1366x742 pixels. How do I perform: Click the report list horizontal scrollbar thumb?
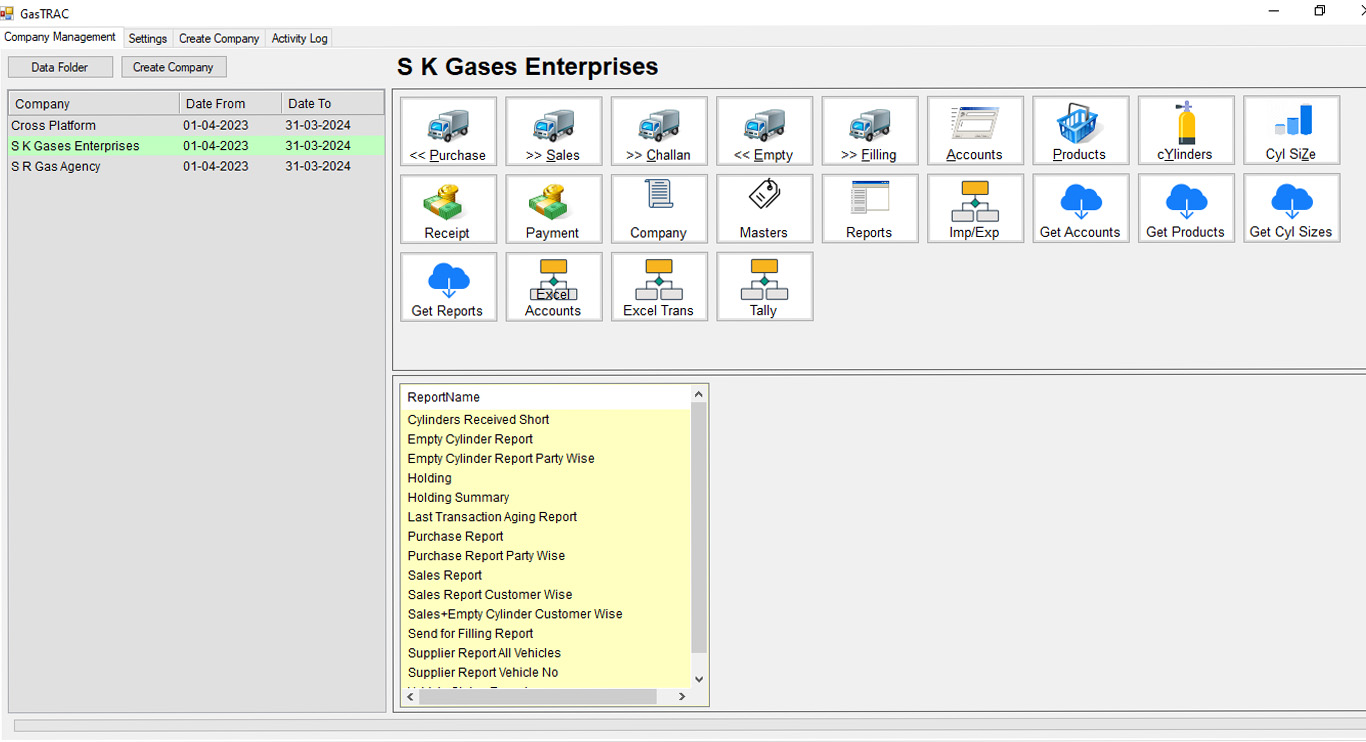[538, 697]
